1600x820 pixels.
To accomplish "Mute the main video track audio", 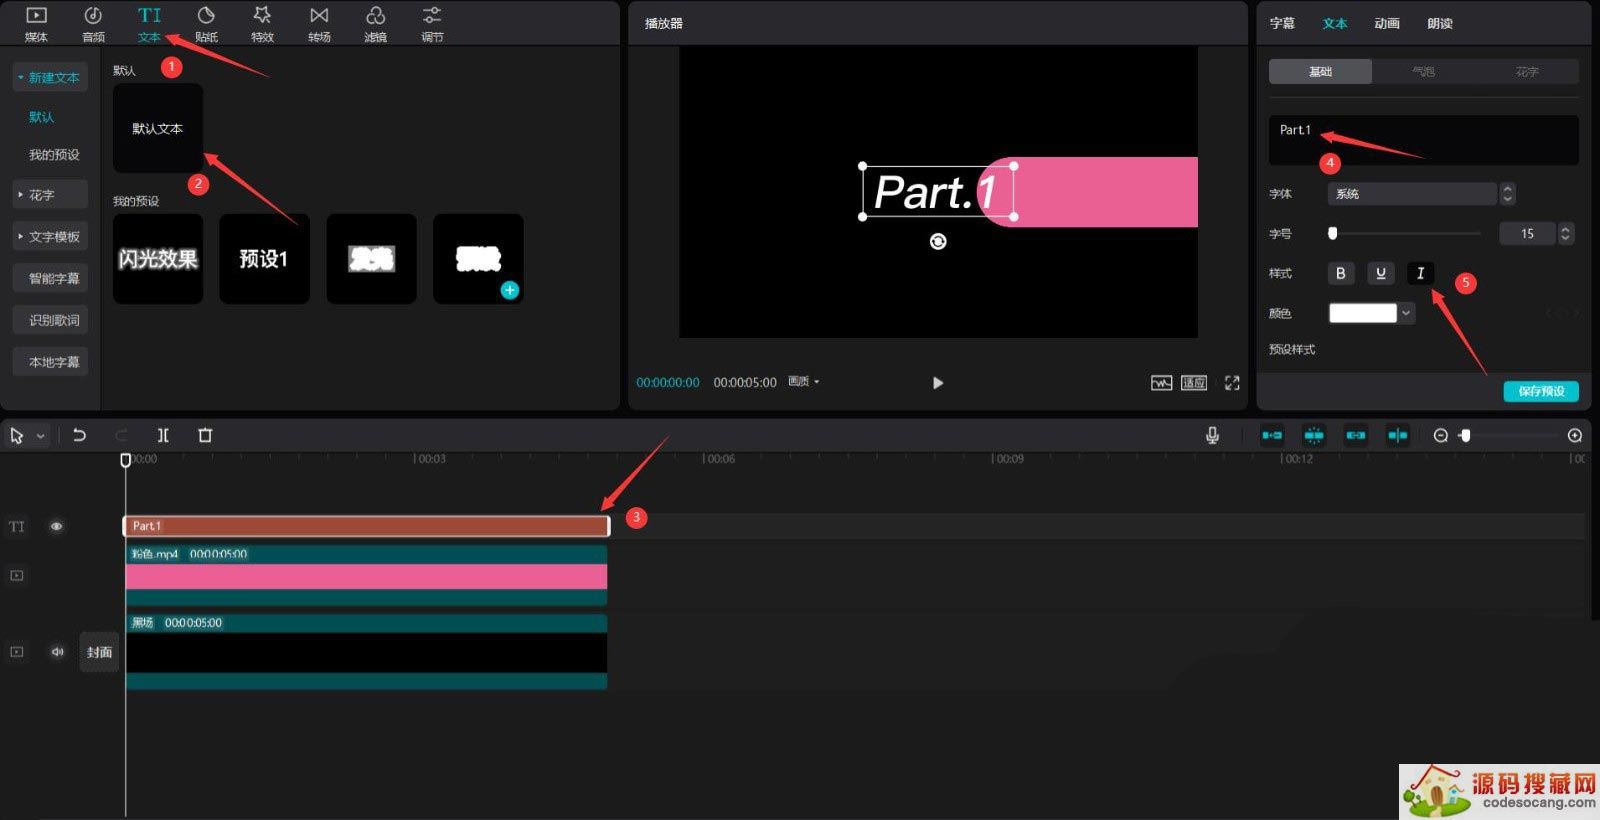I will pos(57,652).
